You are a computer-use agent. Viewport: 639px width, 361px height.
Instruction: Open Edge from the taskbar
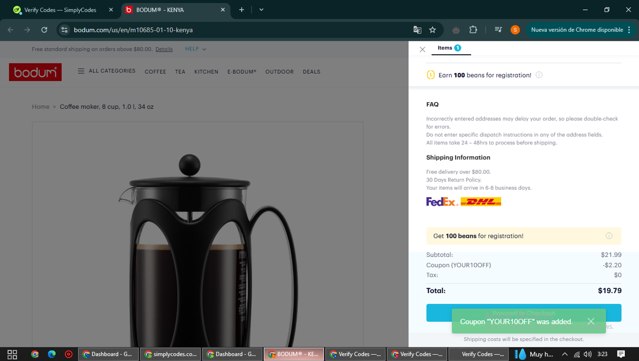[52, 354]
